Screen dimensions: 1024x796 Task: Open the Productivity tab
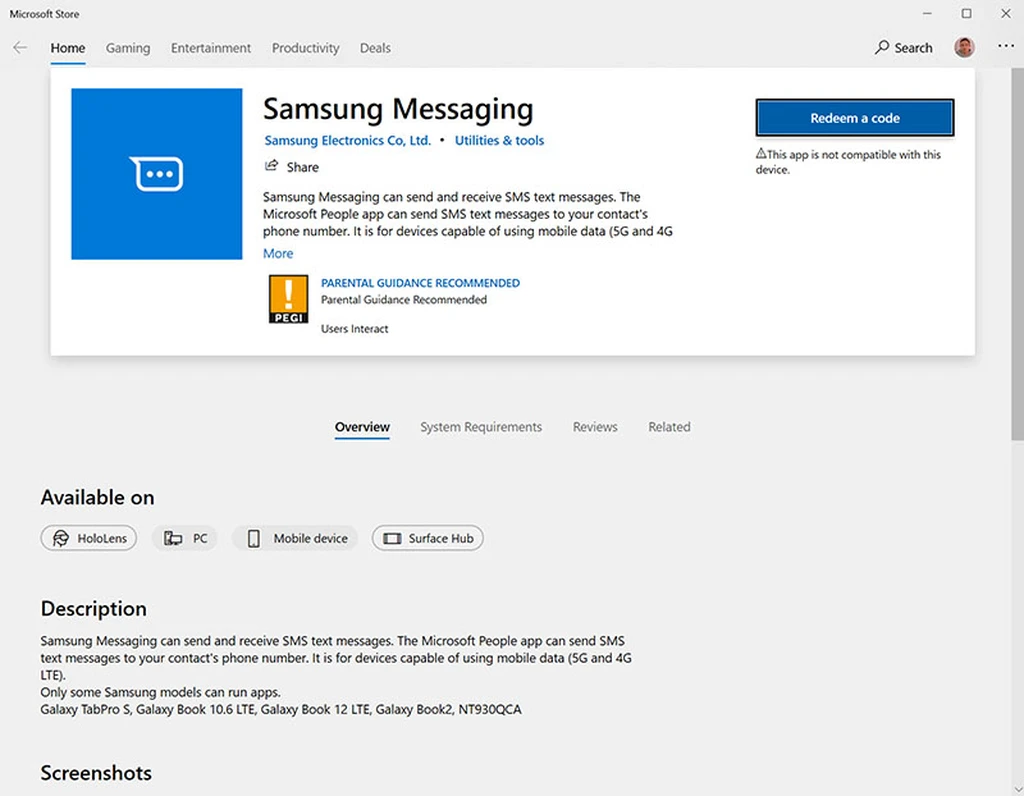tap(306, 48)
